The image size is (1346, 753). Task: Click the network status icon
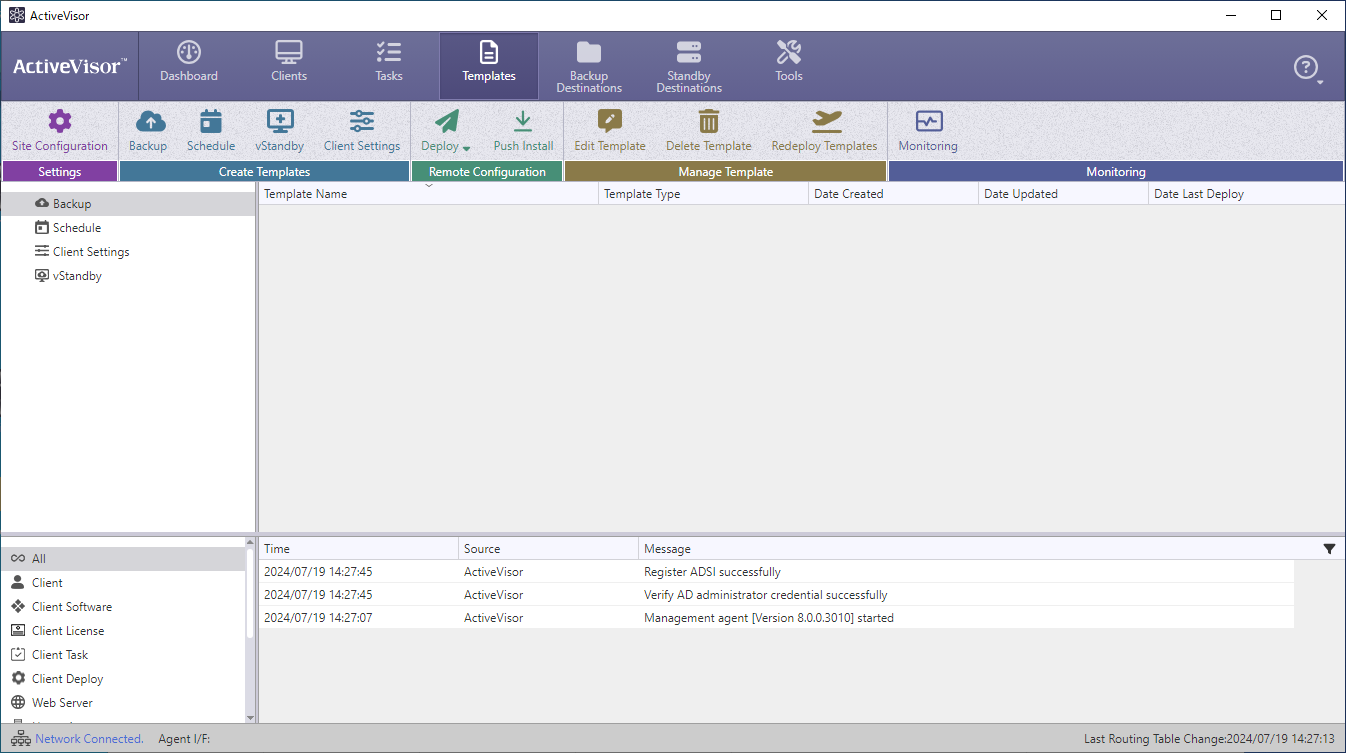pos(19,739)
